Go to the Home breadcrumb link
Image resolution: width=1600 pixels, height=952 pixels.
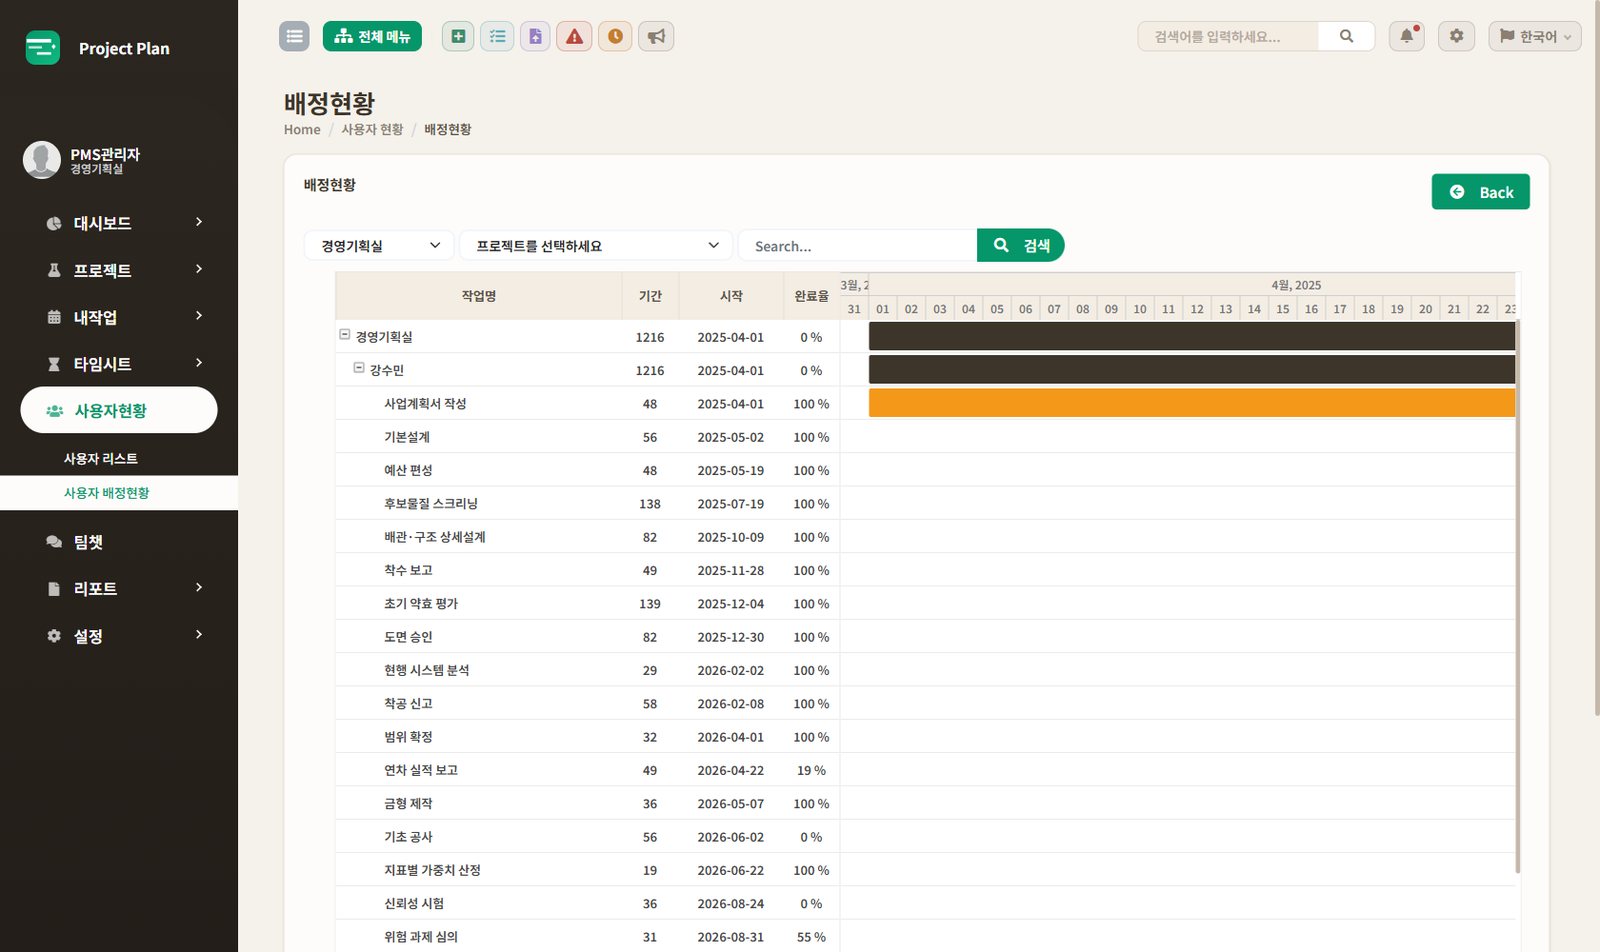coord(302,129)
